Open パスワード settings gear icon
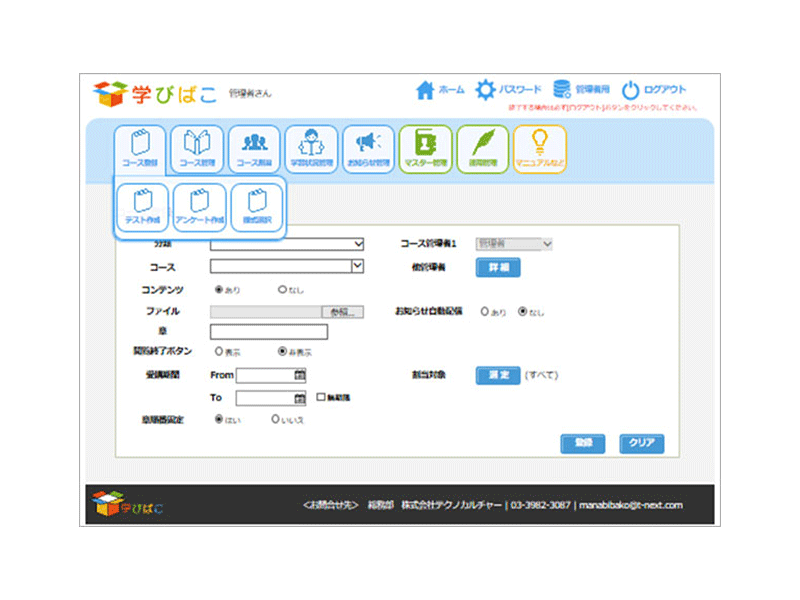Screen dimensions: 800x600 485,90
